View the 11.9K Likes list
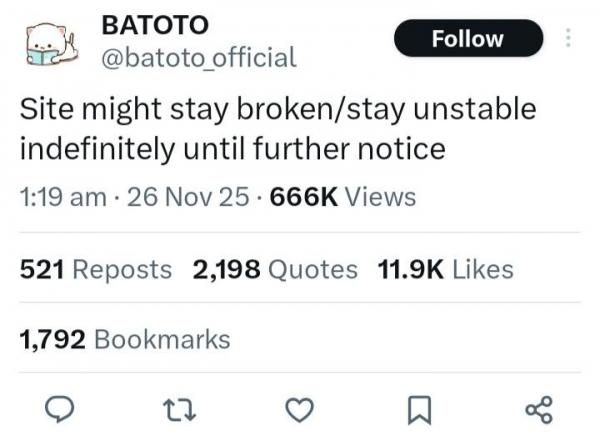The width and height of the screenshot is (600, 446). tap(445, 270)
